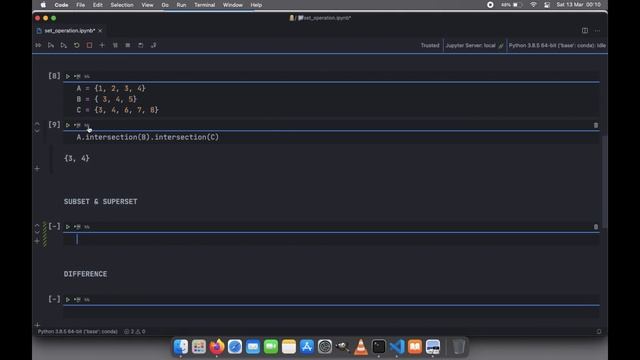Run the empty cell under SUBSET & SUPERSET
The image size is (640, 360).
68,227
